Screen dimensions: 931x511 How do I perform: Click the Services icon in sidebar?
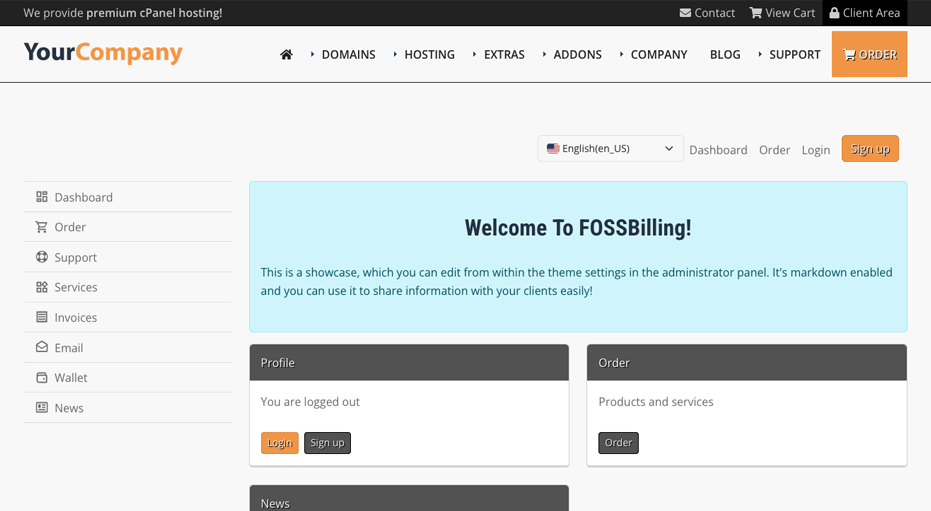tap(42, 287)
